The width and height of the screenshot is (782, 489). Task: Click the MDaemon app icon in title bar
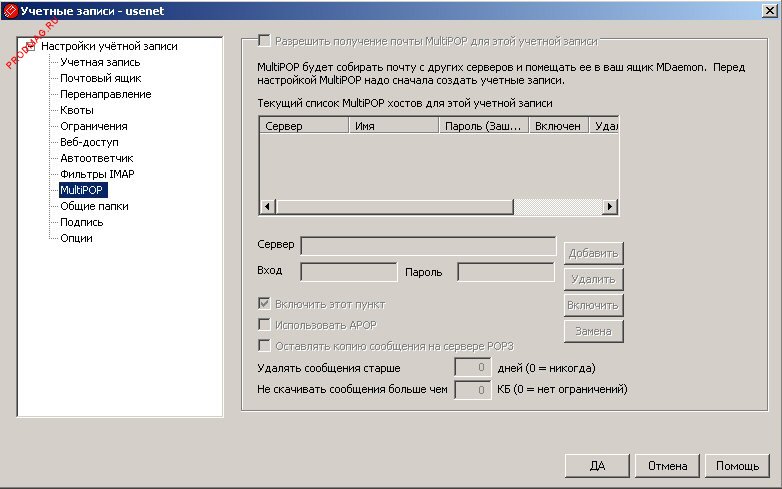point(10,10)
